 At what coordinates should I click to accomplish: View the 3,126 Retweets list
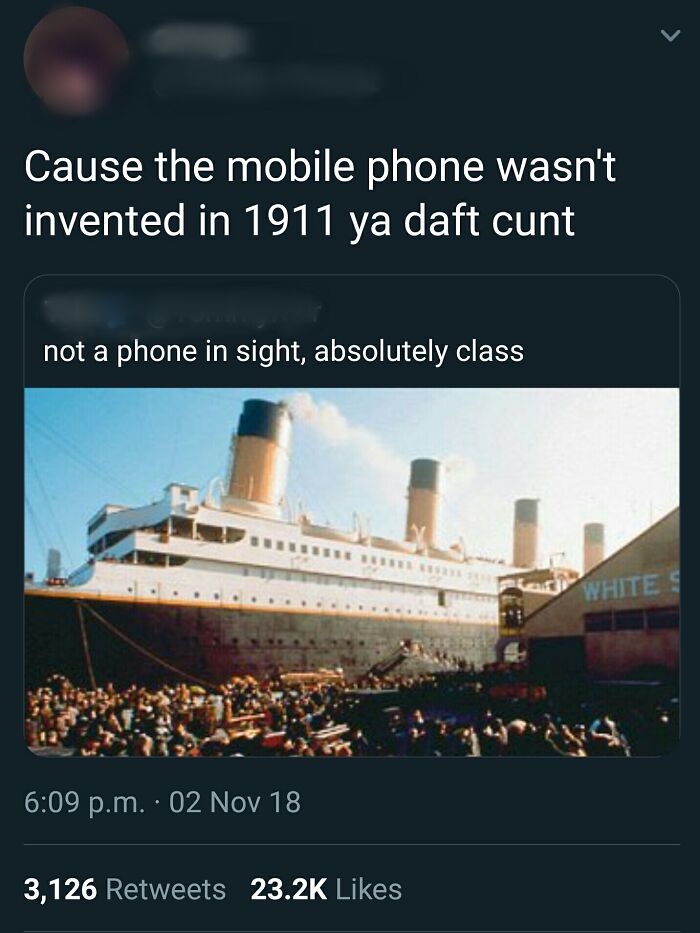(125, 890)
